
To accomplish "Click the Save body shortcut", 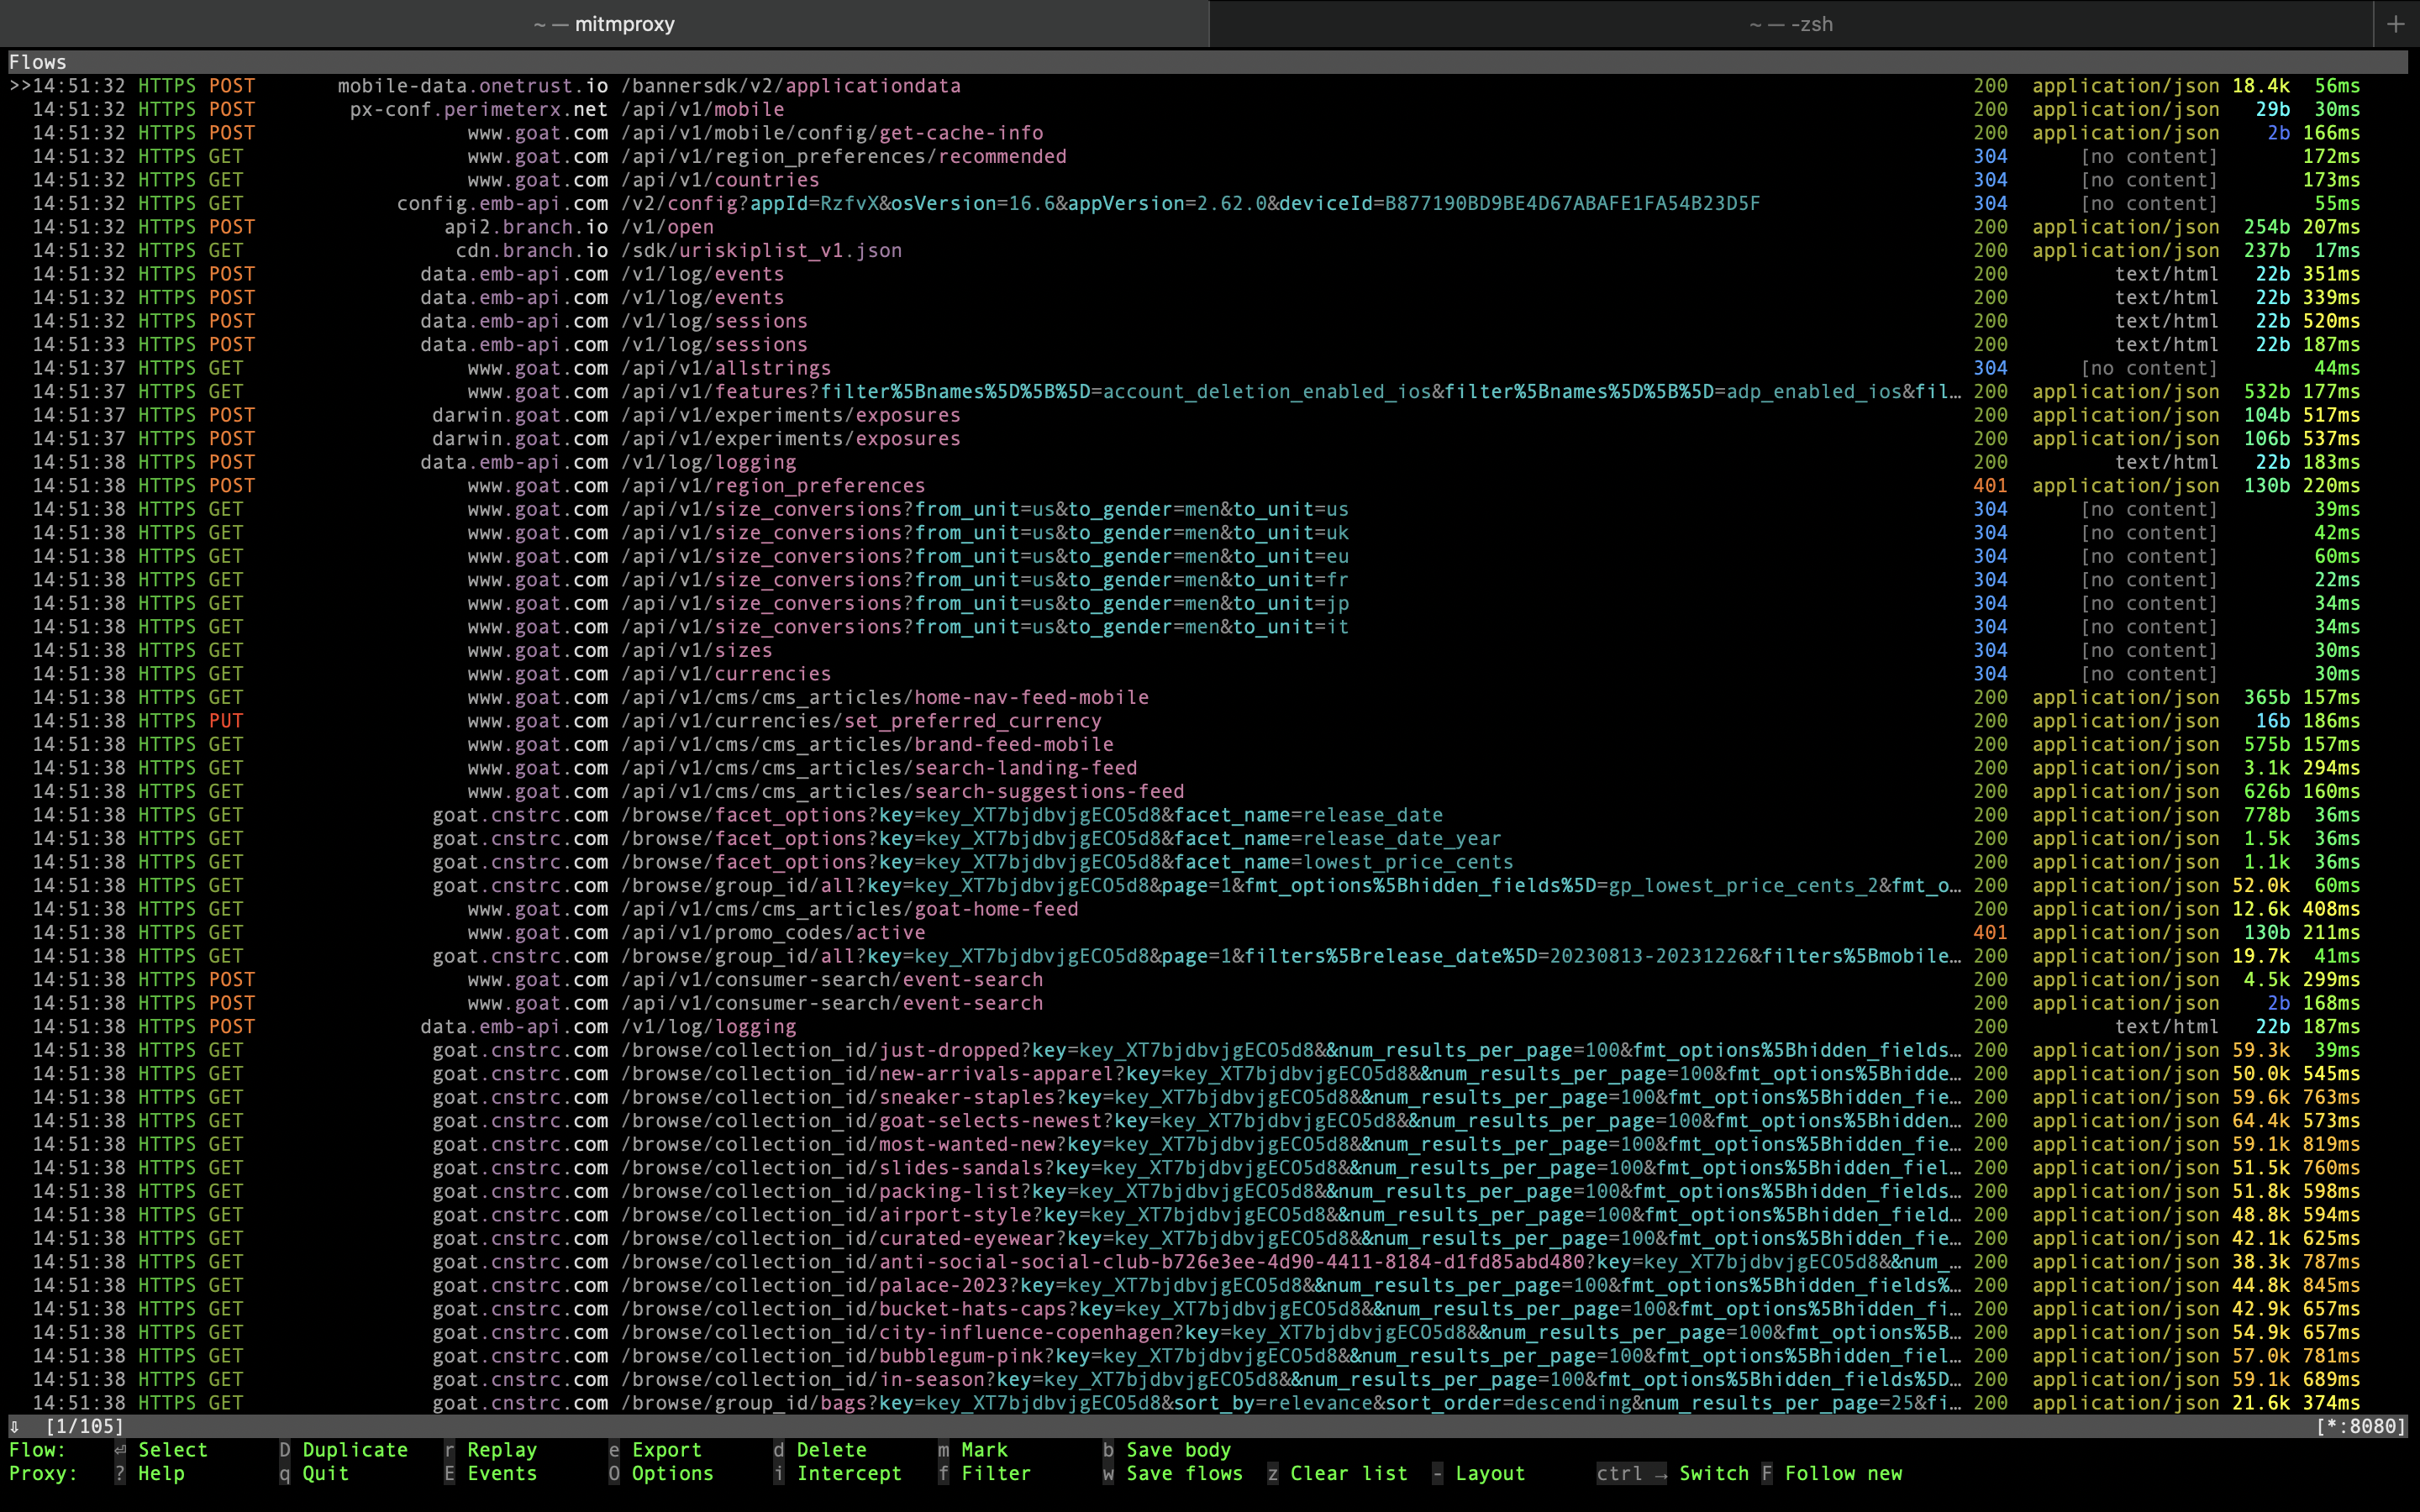I will (1166, 1450).
